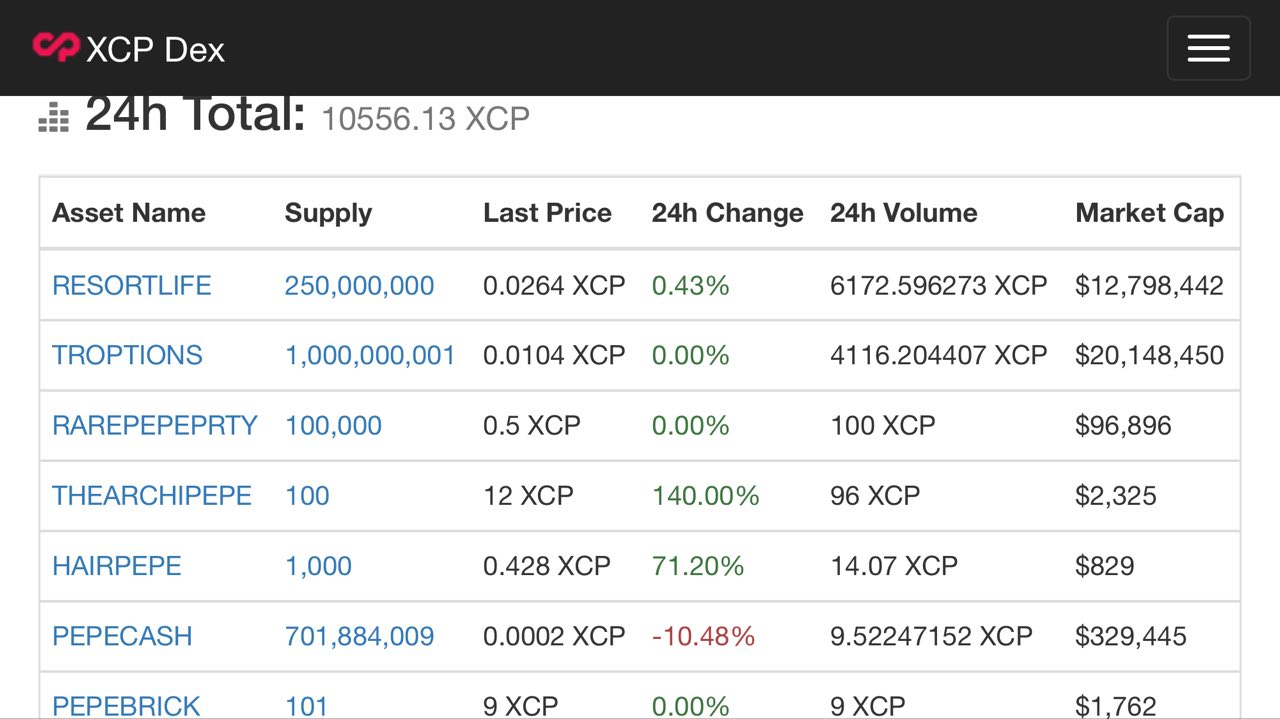Sort by 24h Volume column header
1280x719 pixels.
(x=903, y=212)
